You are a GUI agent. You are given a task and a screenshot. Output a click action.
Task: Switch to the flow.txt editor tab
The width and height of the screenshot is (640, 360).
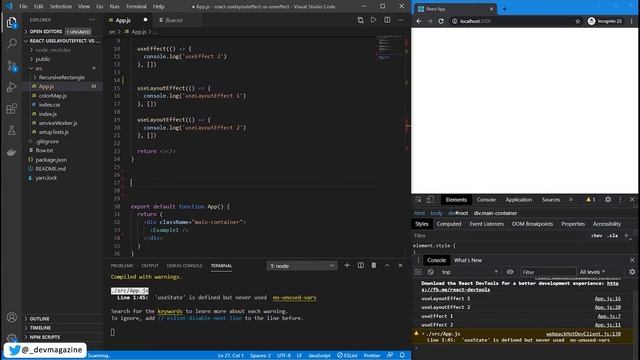(x=174, y=20)
